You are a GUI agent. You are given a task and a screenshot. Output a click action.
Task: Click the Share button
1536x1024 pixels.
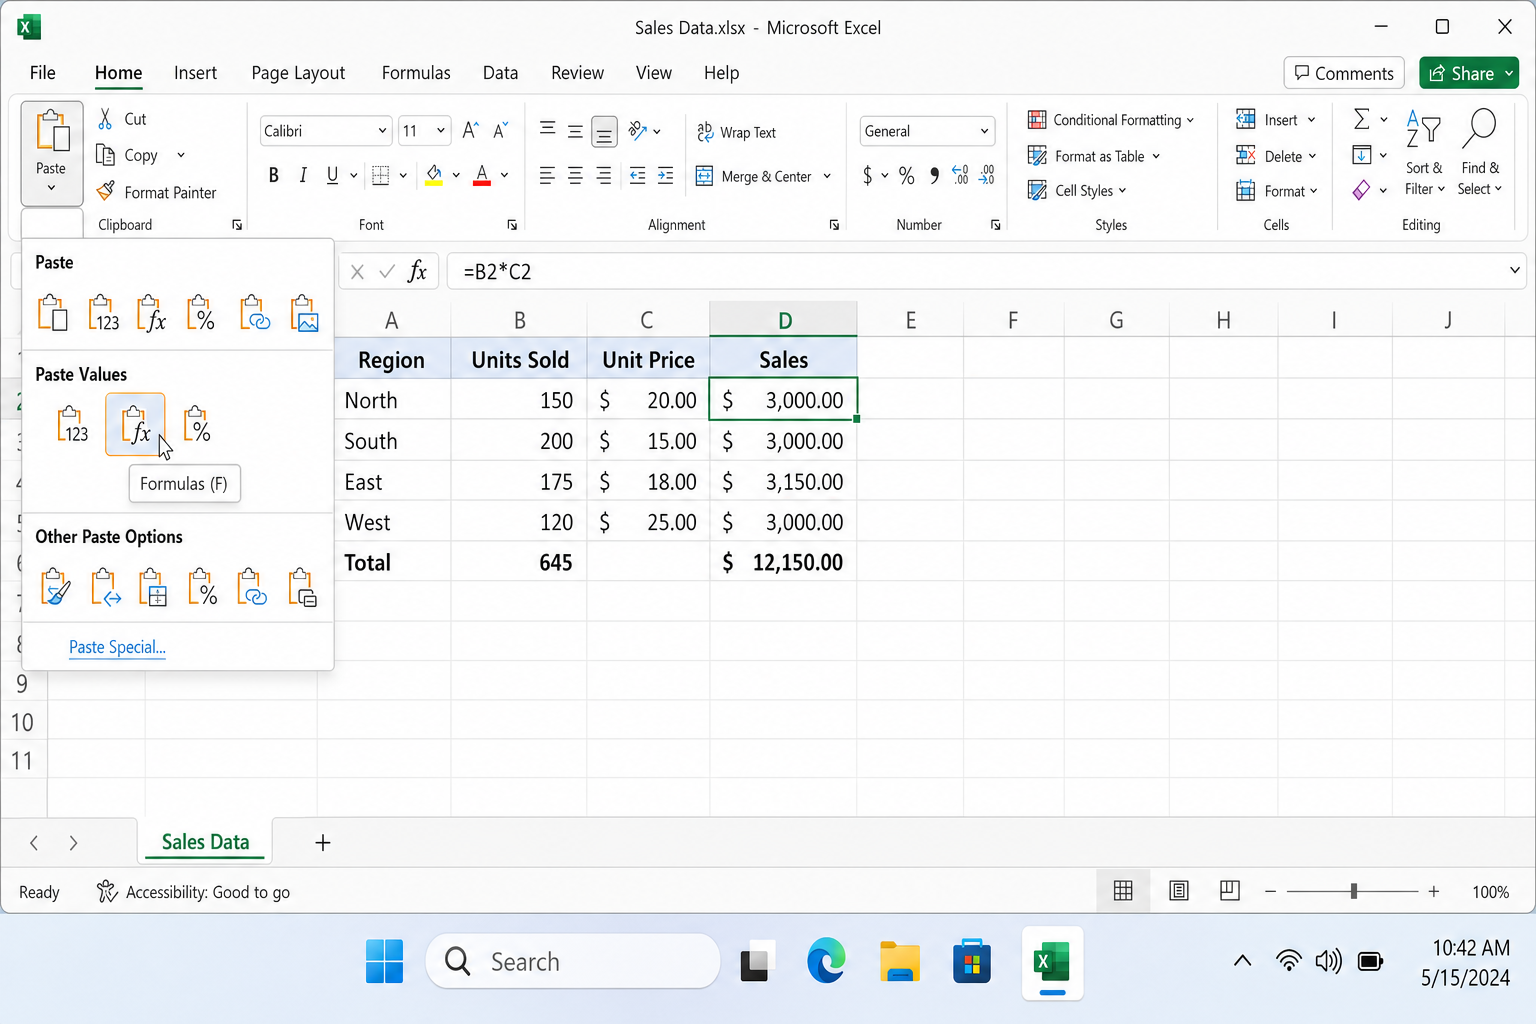1469,73
